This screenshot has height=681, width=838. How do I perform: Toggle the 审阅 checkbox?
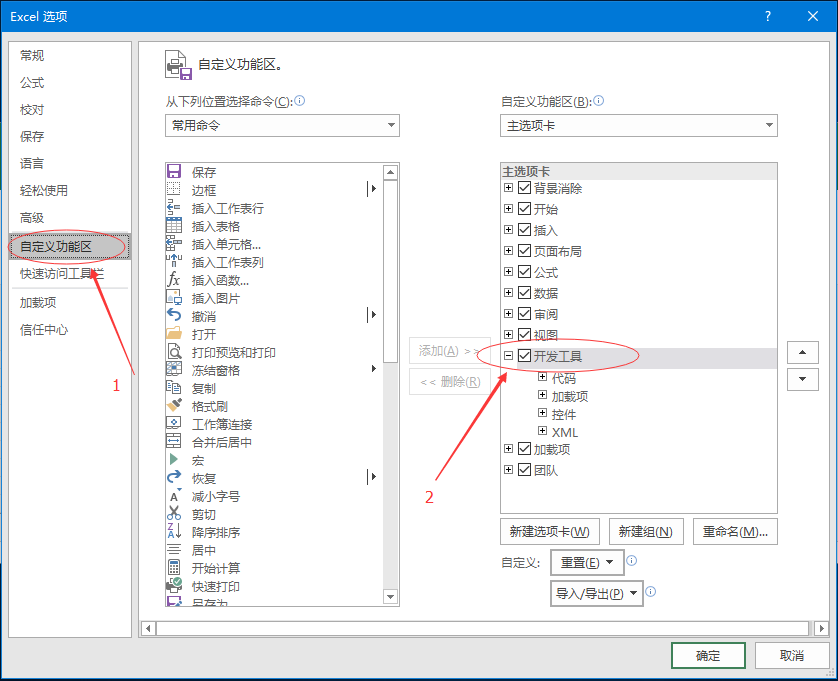click(x=524, y=313)
